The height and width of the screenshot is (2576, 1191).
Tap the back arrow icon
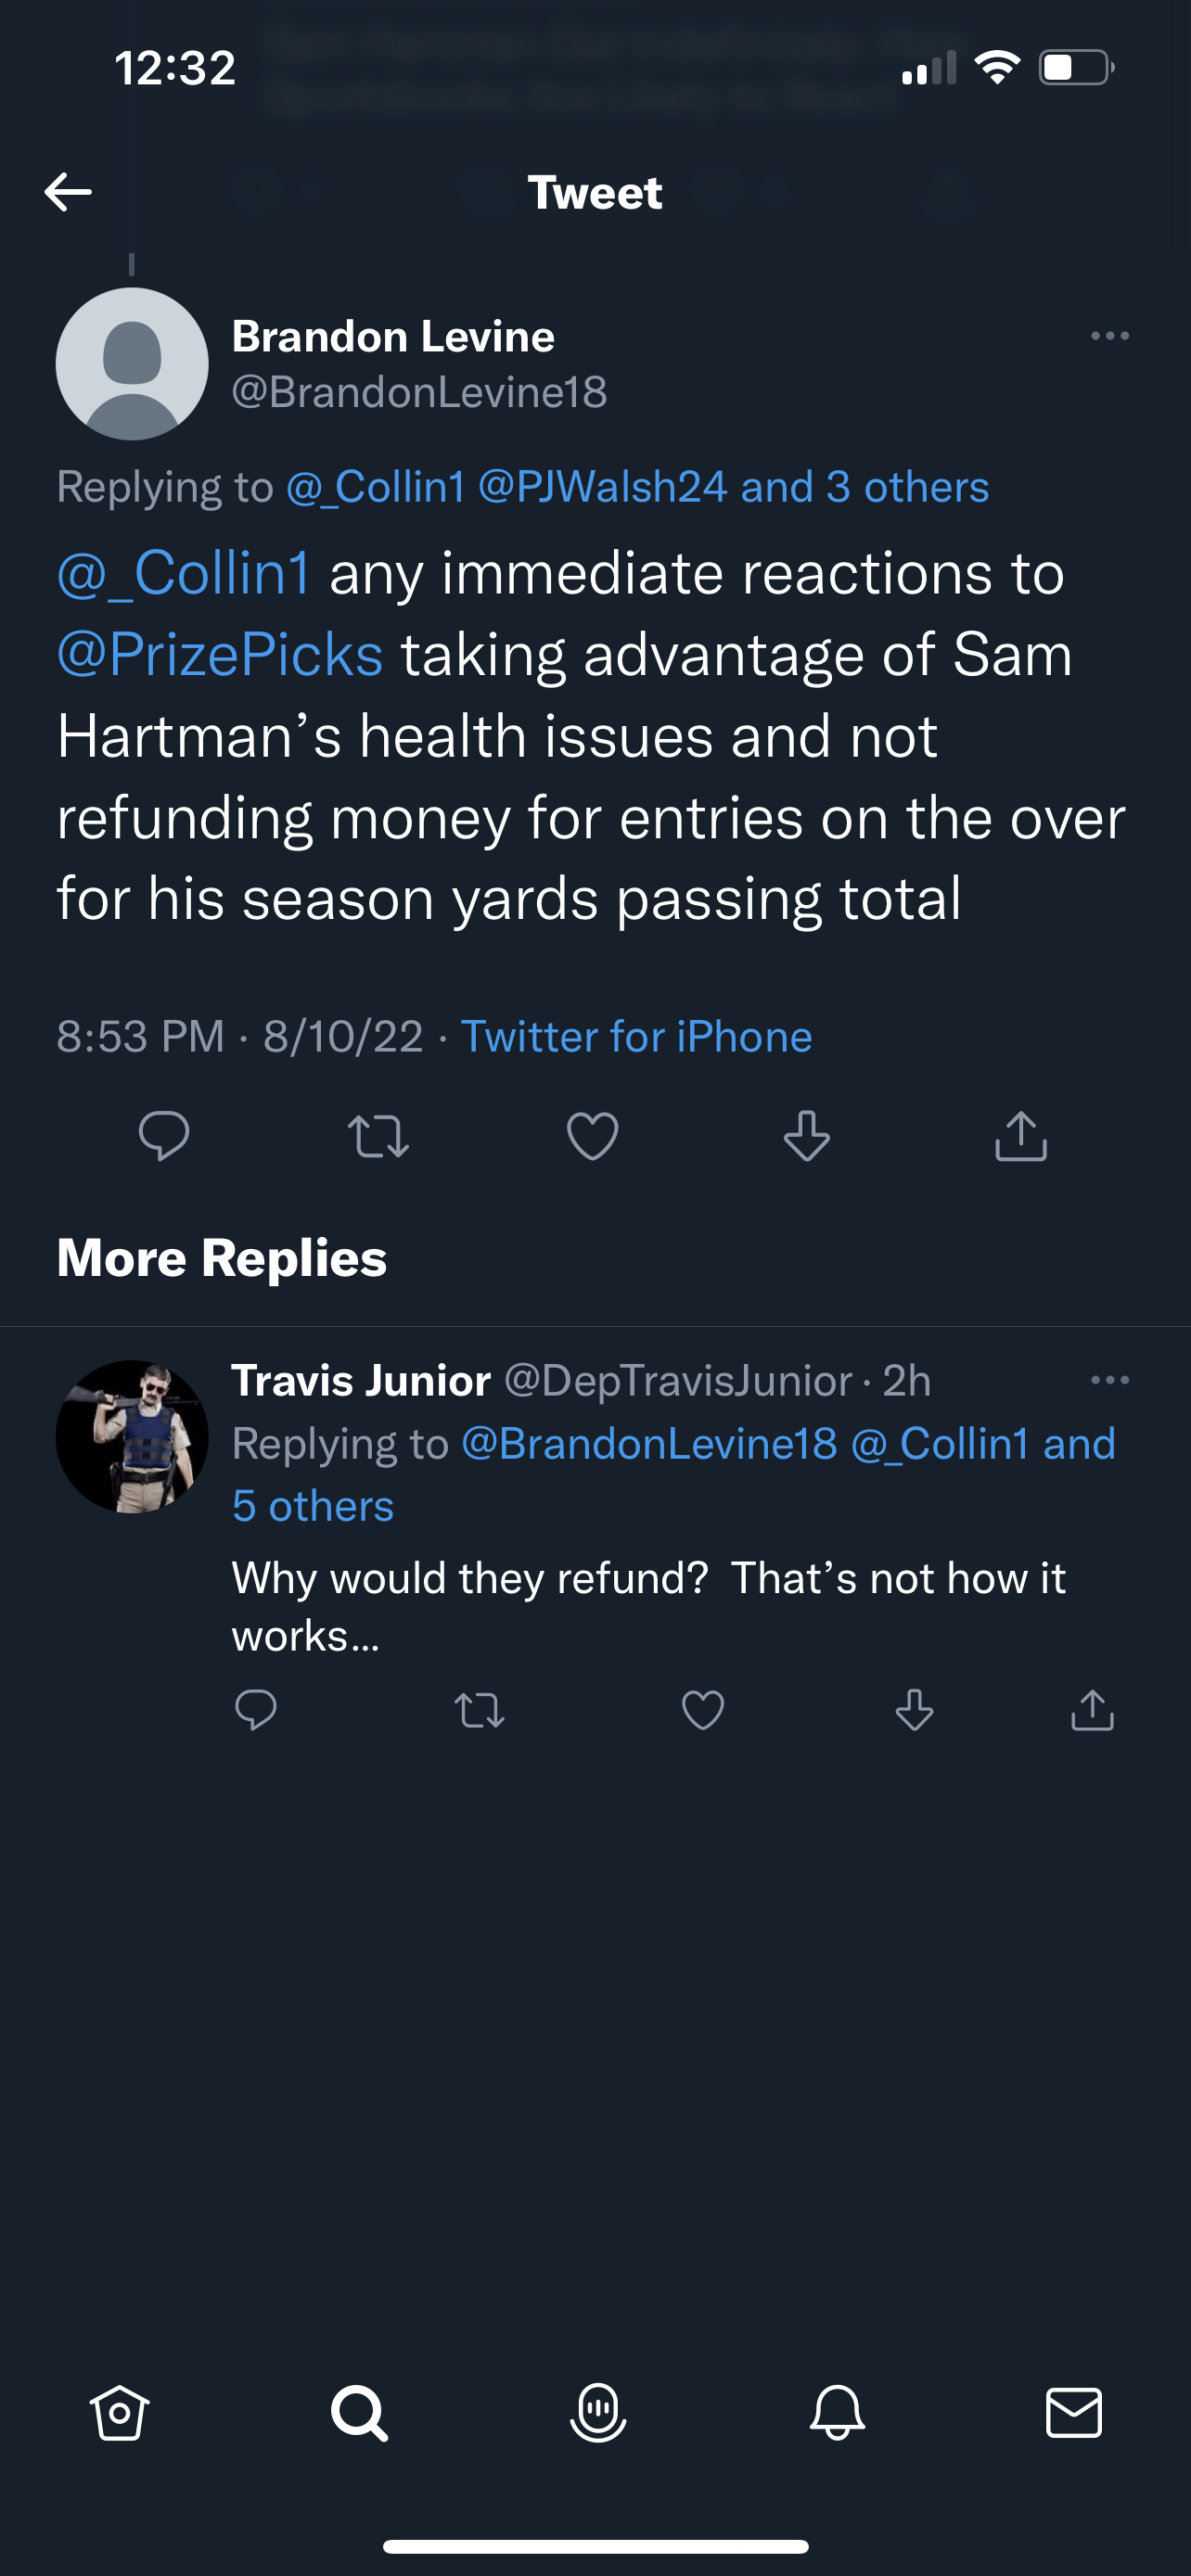tap(68, 192)
